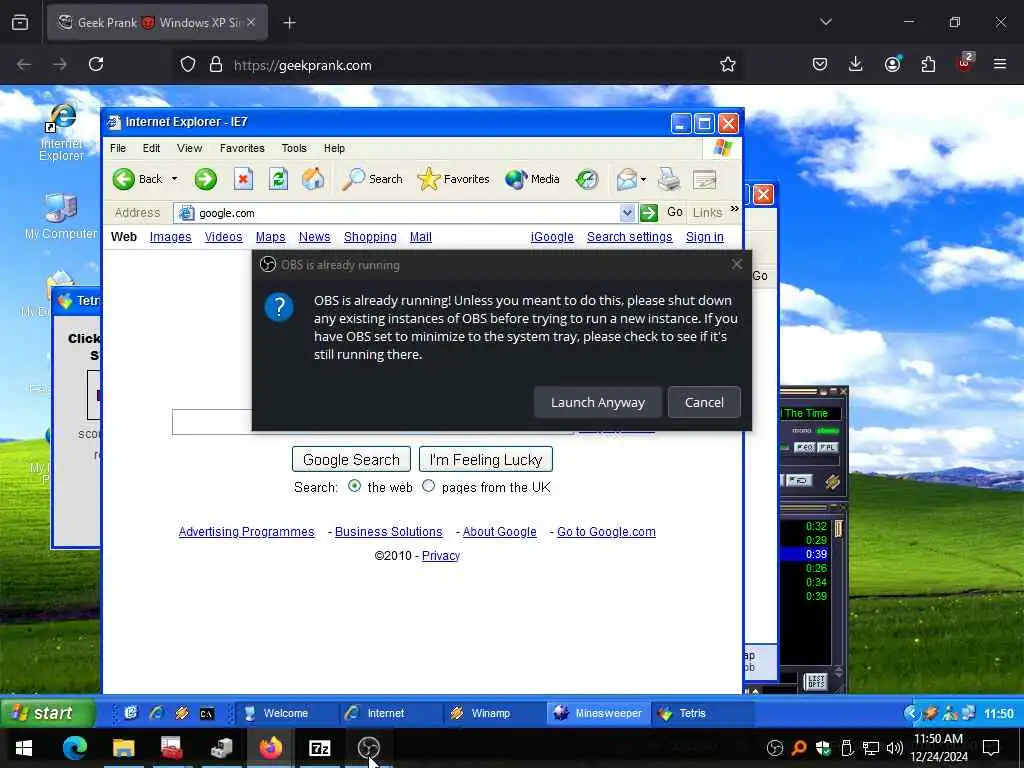Switch to Tetris in XP taskbar
The width and height of the screenshot is (1024, 768).
702,713
